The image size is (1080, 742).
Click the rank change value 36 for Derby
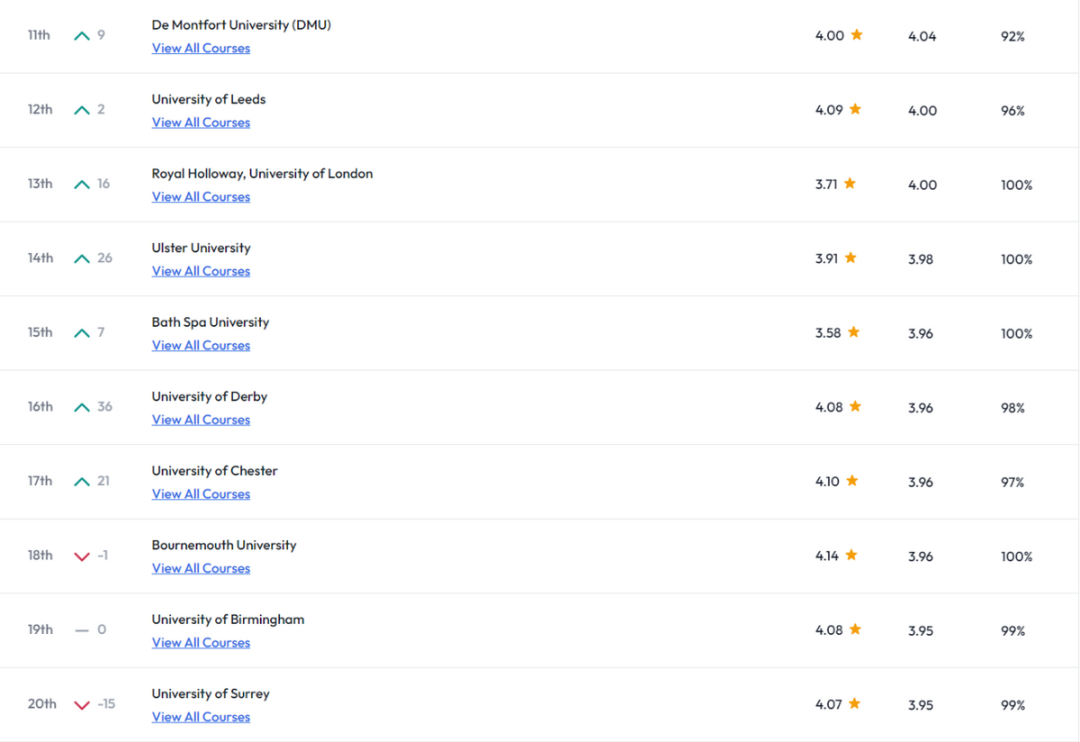(x=105, y=407)
